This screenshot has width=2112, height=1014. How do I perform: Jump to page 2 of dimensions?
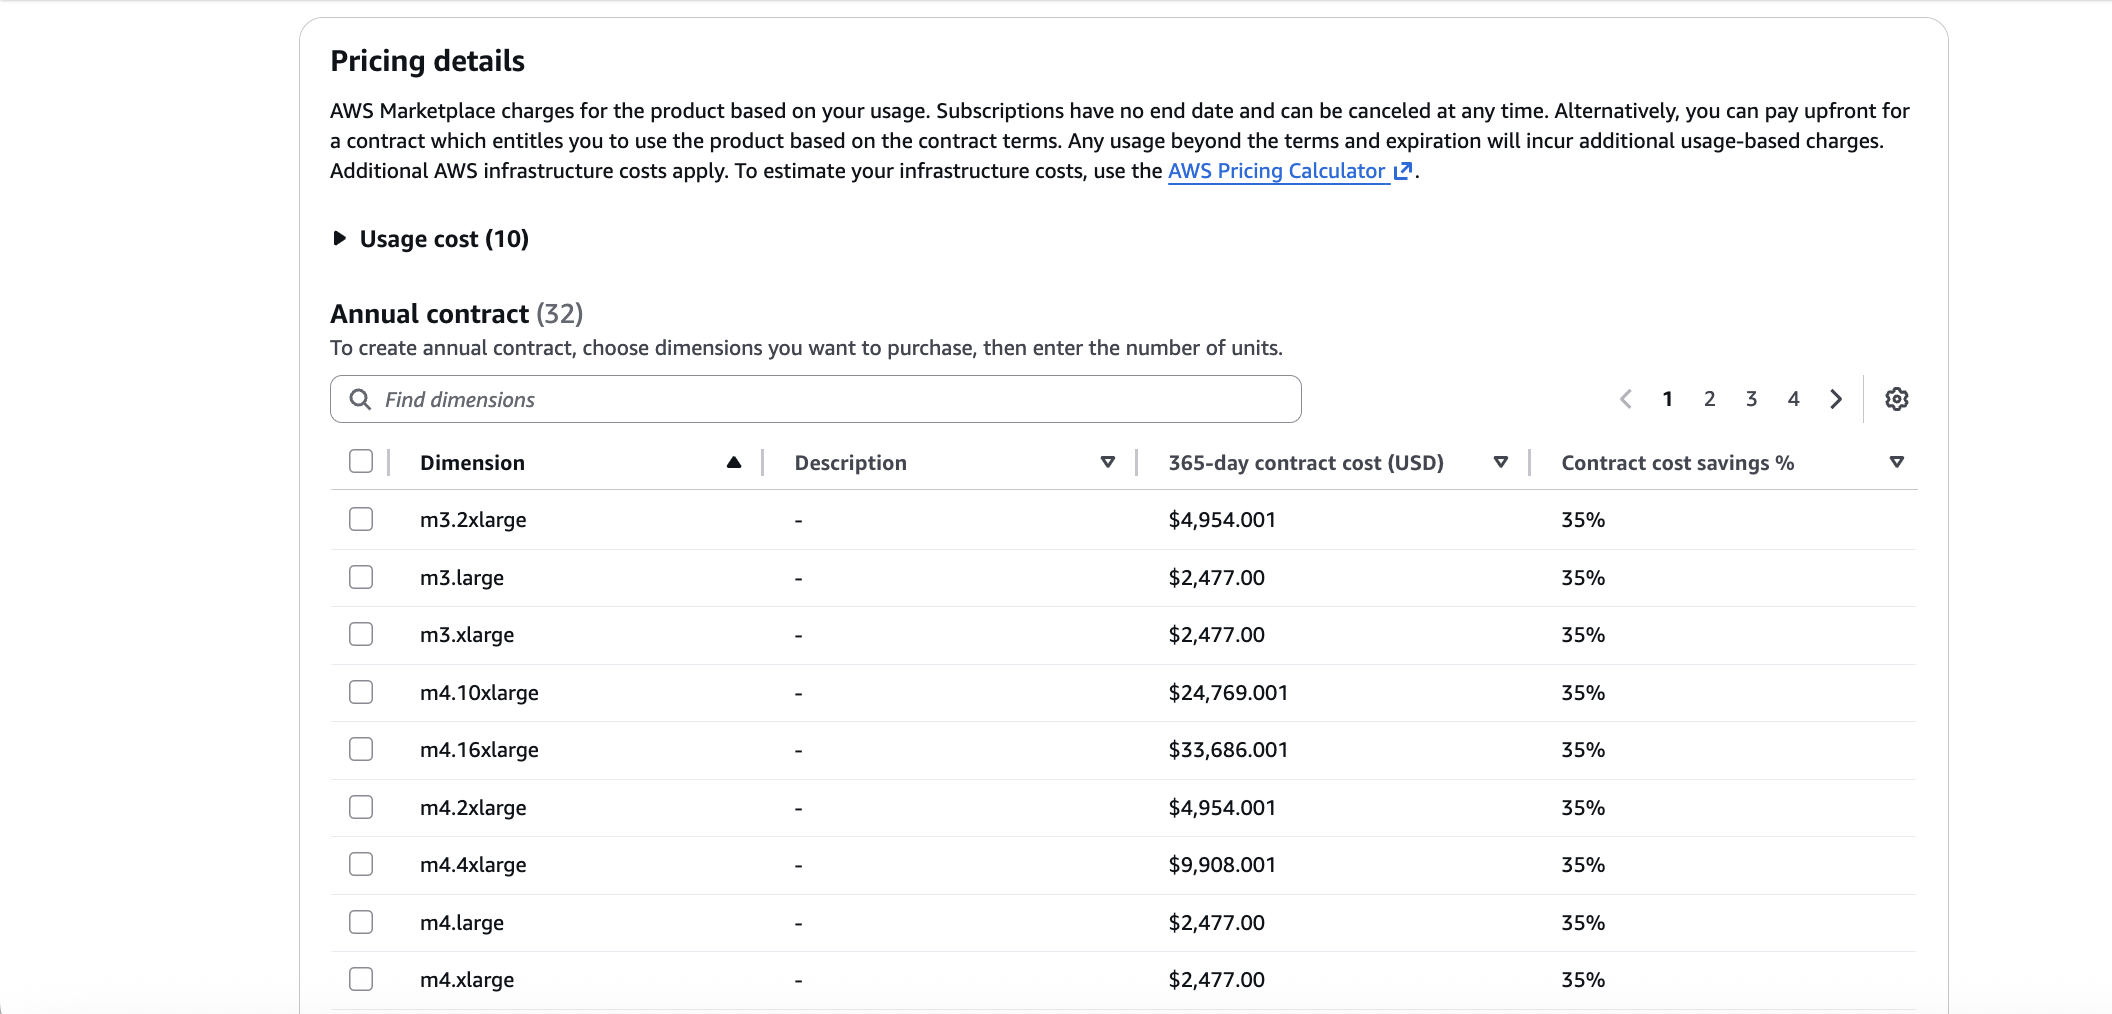tap(1710, 399)
